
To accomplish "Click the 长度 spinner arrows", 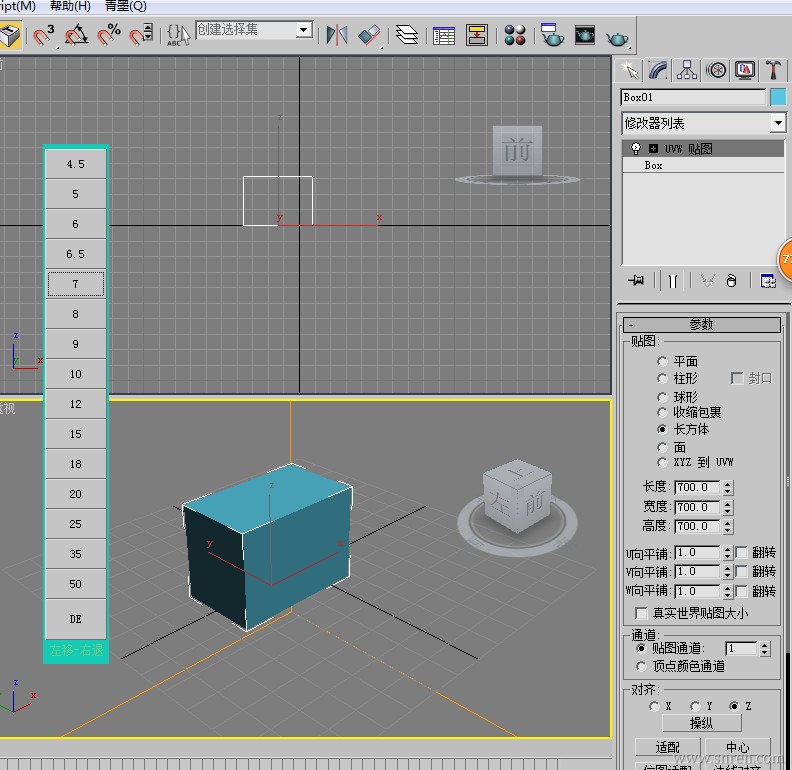I will [727, 488].
